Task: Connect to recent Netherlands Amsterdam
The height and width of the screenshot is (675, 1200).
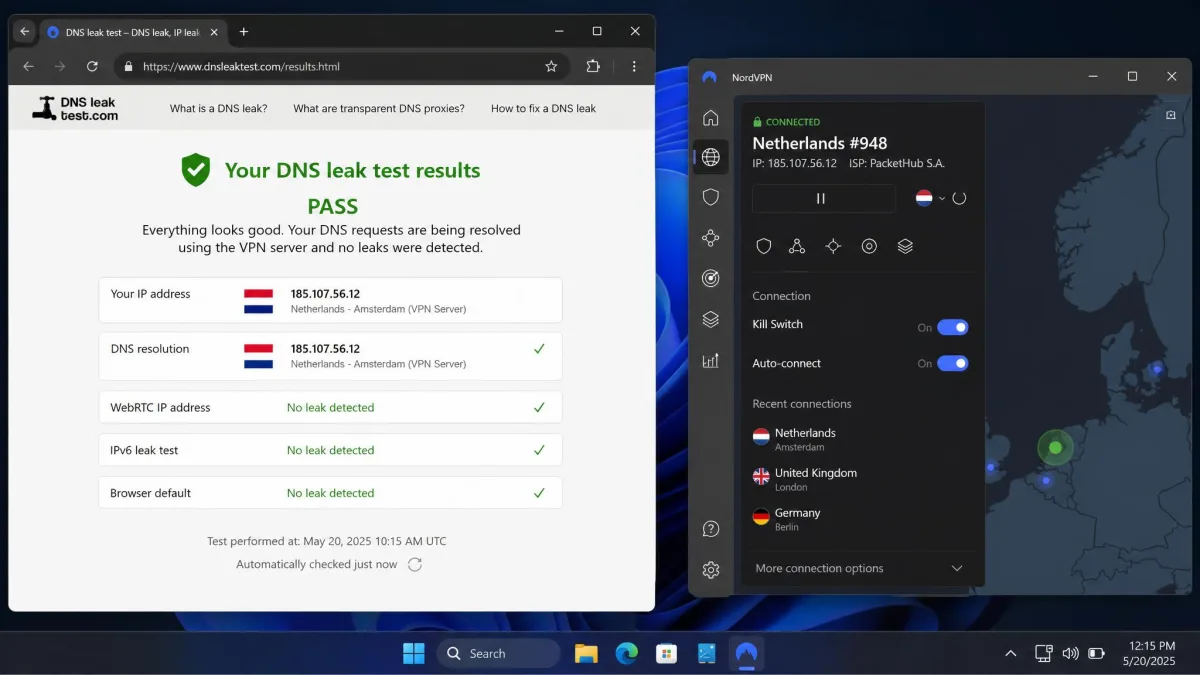Action: click(860, 439)
